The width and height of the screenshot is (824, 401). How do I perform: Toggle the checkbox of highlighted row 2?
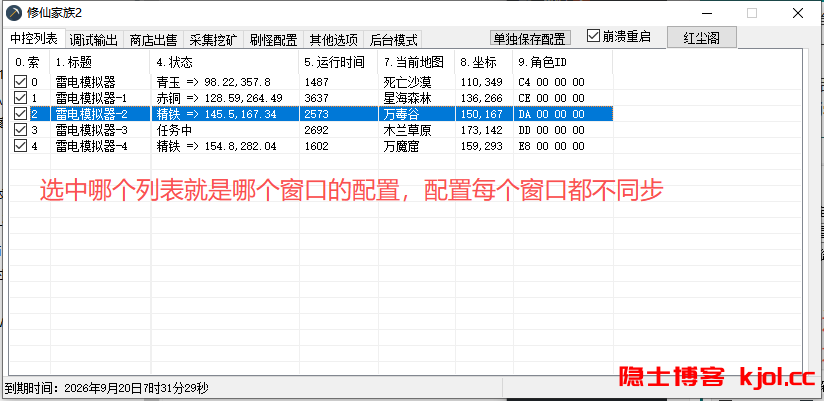coord(20,114)
